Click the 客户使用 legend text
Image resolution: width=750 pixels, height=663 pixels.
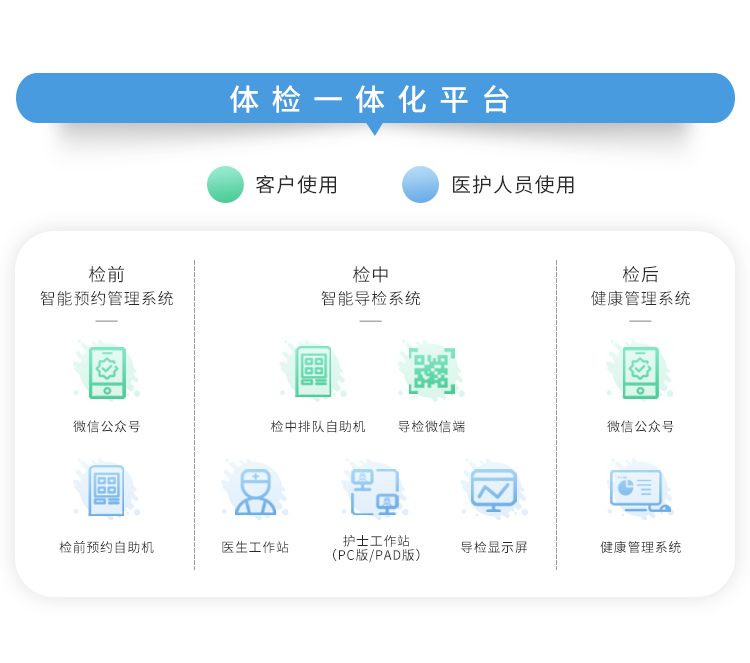coord(296,185)
